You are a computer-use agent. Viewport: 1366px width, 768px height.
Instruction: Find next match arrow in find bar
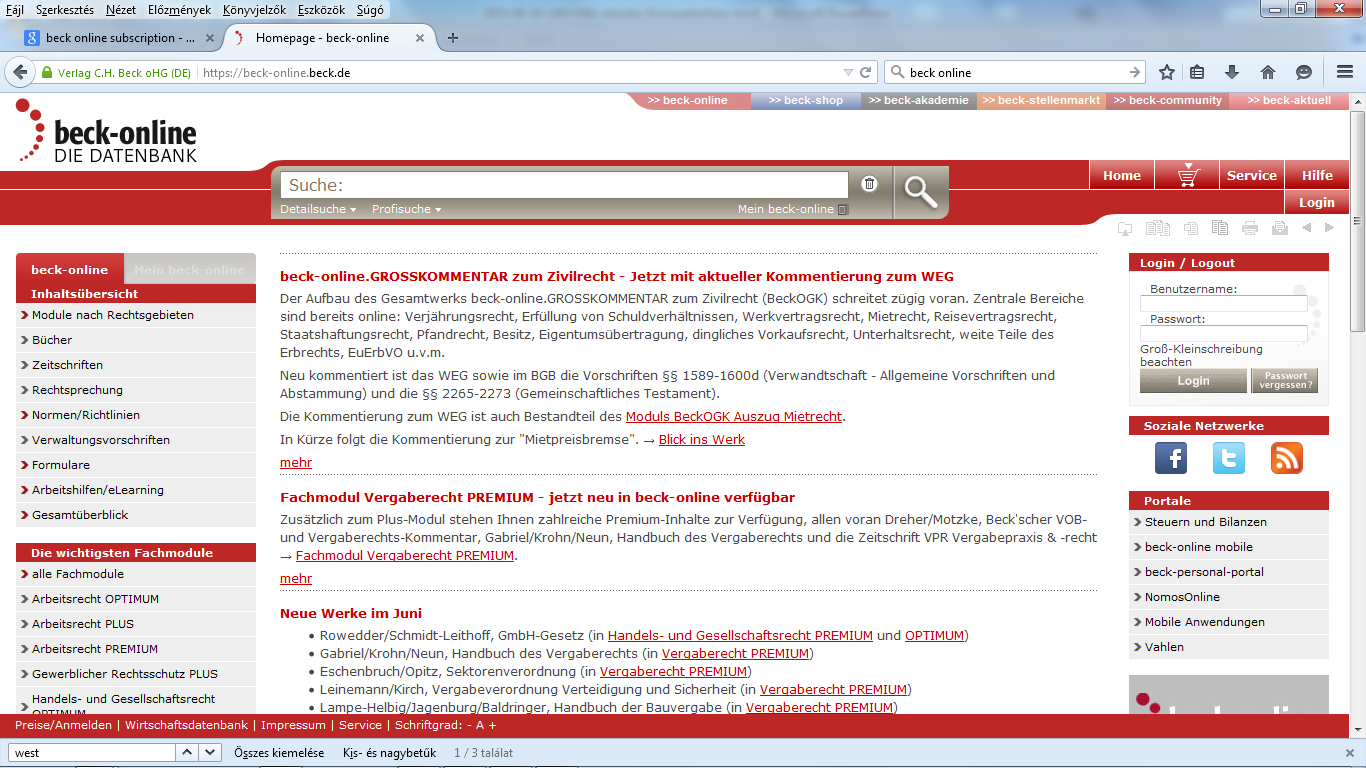(x=210, y=752)
